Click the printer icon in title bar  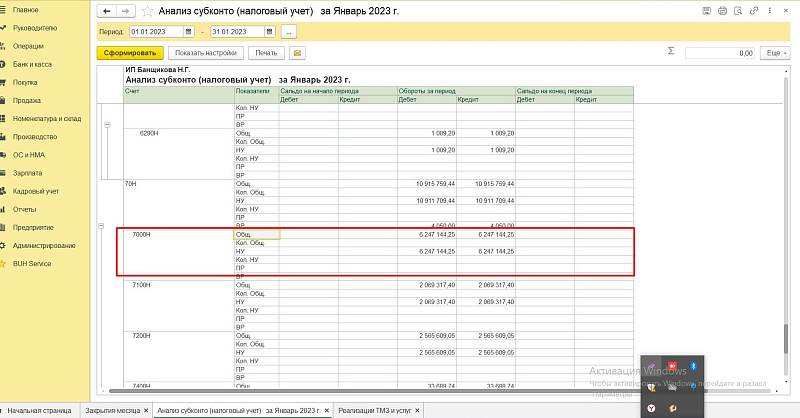tap(721, 10)
